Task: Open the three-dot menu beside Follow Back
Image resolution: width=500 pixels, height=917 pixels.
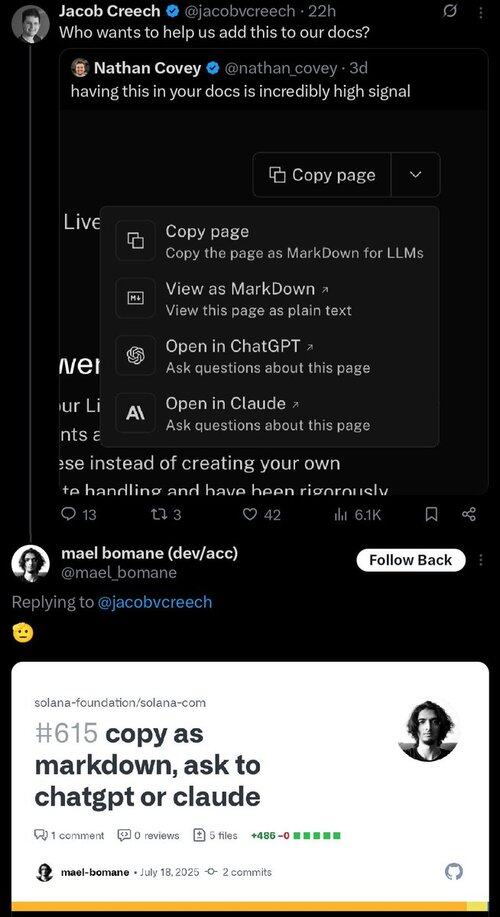Action: (x=481, y=560)
